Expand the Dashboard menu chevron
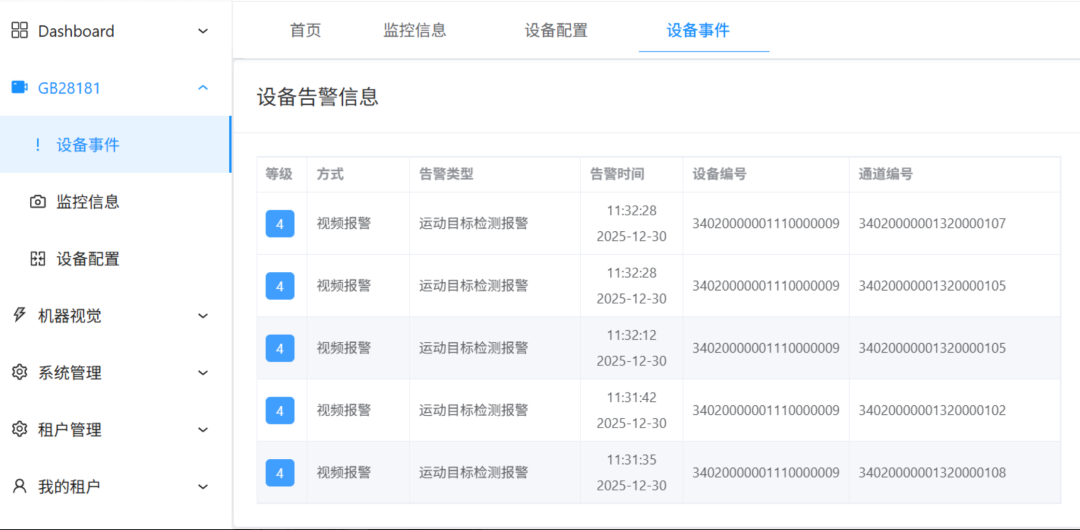The height and width of the screenshot is (530, 1080). pos(203,31)
